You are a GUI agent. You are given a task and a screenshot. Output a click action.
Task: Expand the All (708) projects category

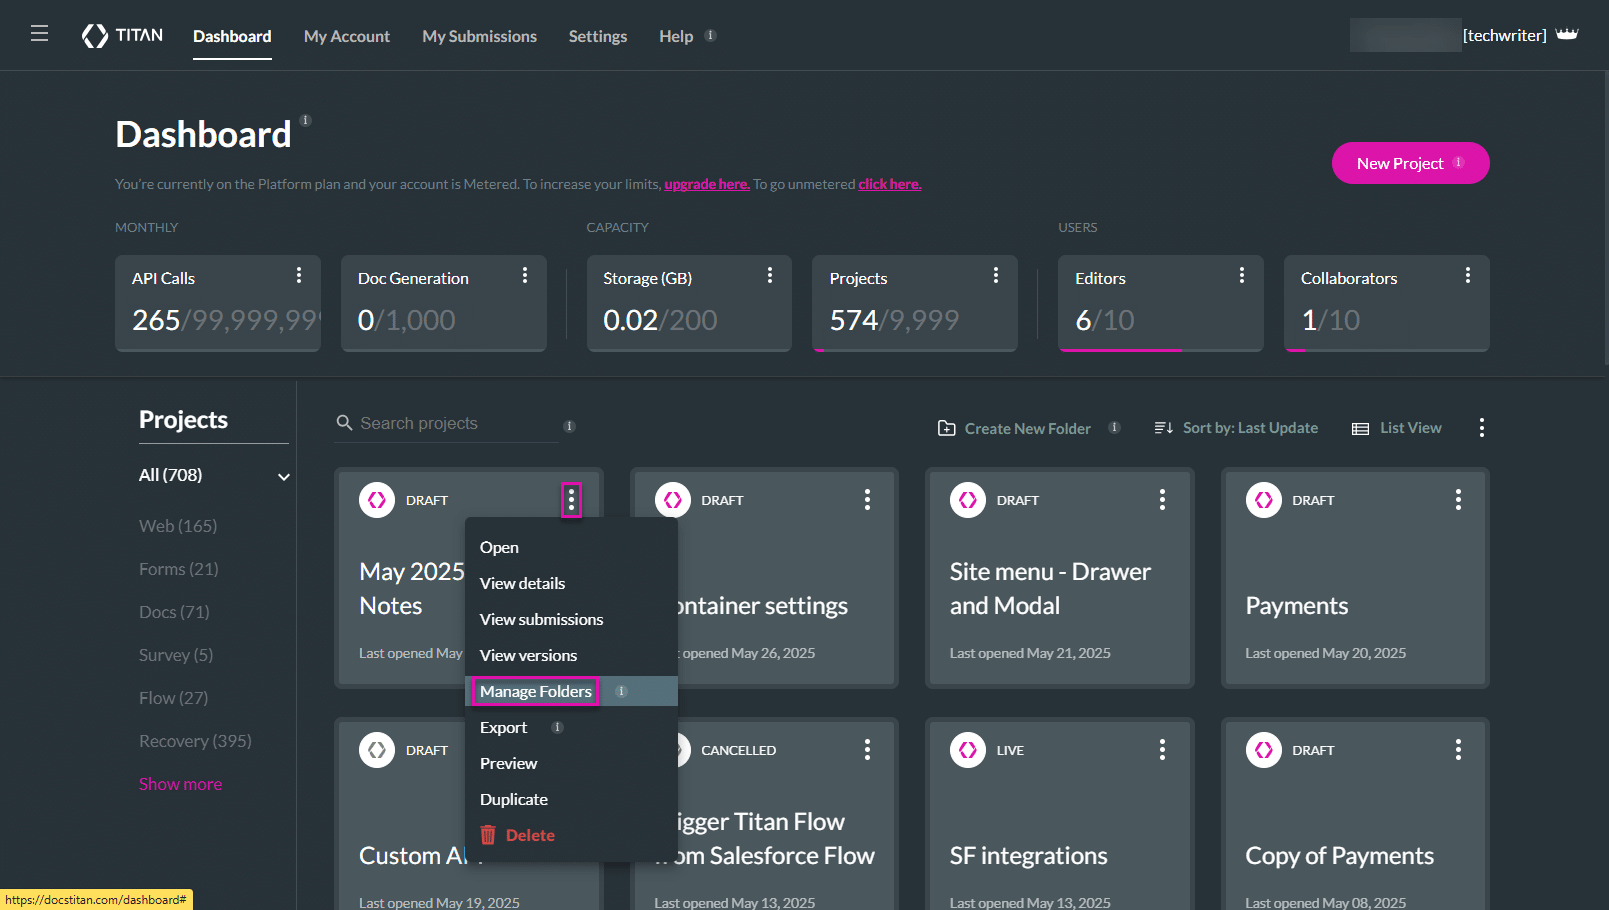point(283,476)
